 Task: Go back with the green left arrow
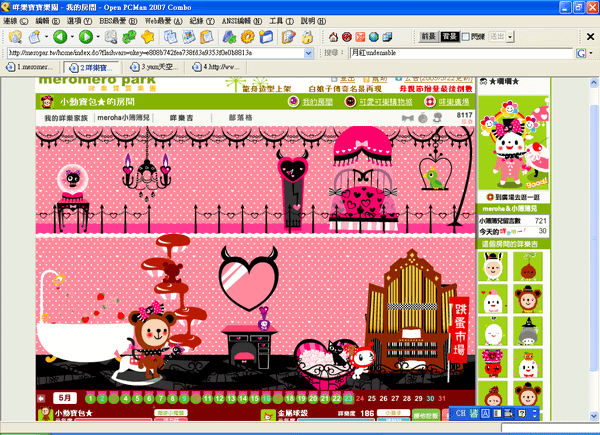click(x=60, y=37)
